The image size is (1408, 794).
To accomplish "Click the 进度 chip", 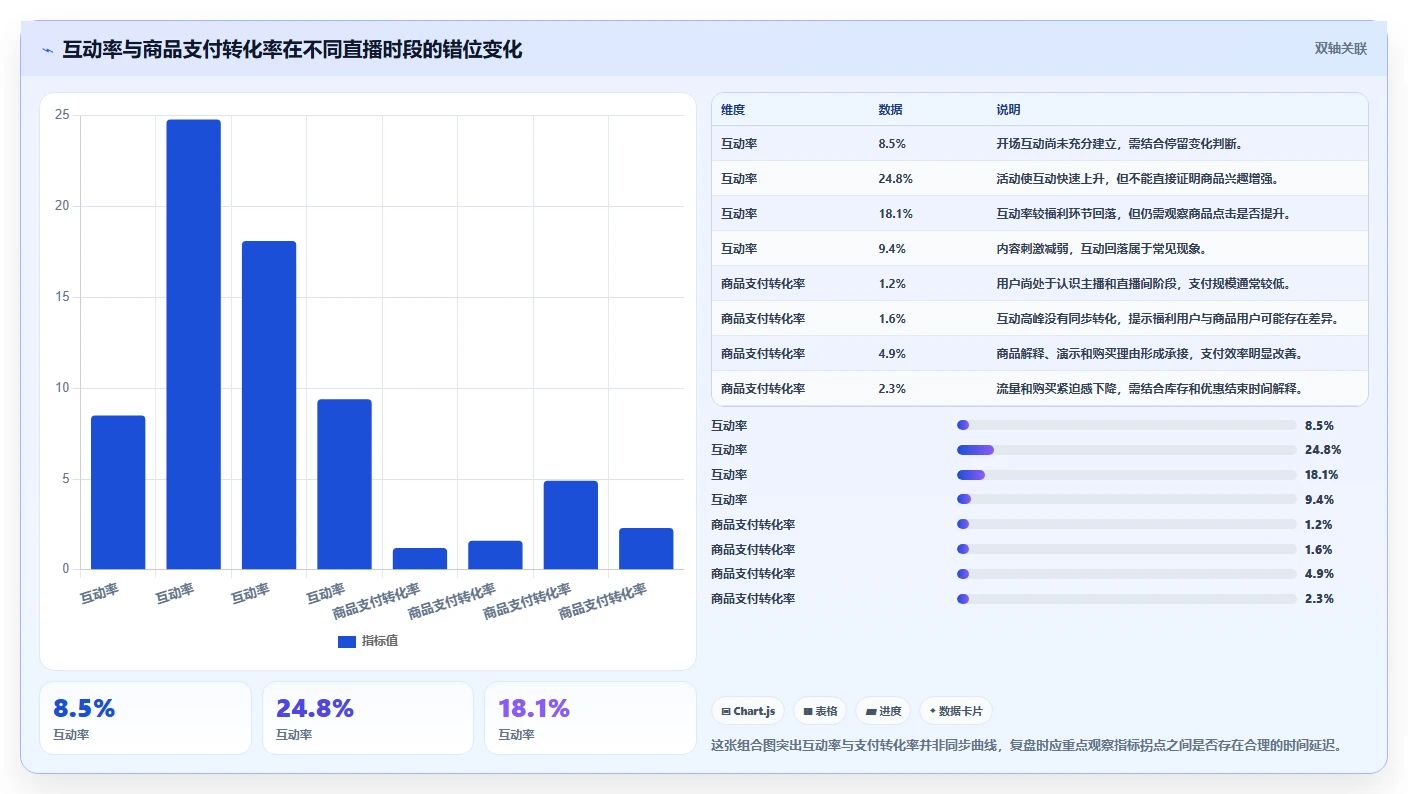I will pos(882,711).
